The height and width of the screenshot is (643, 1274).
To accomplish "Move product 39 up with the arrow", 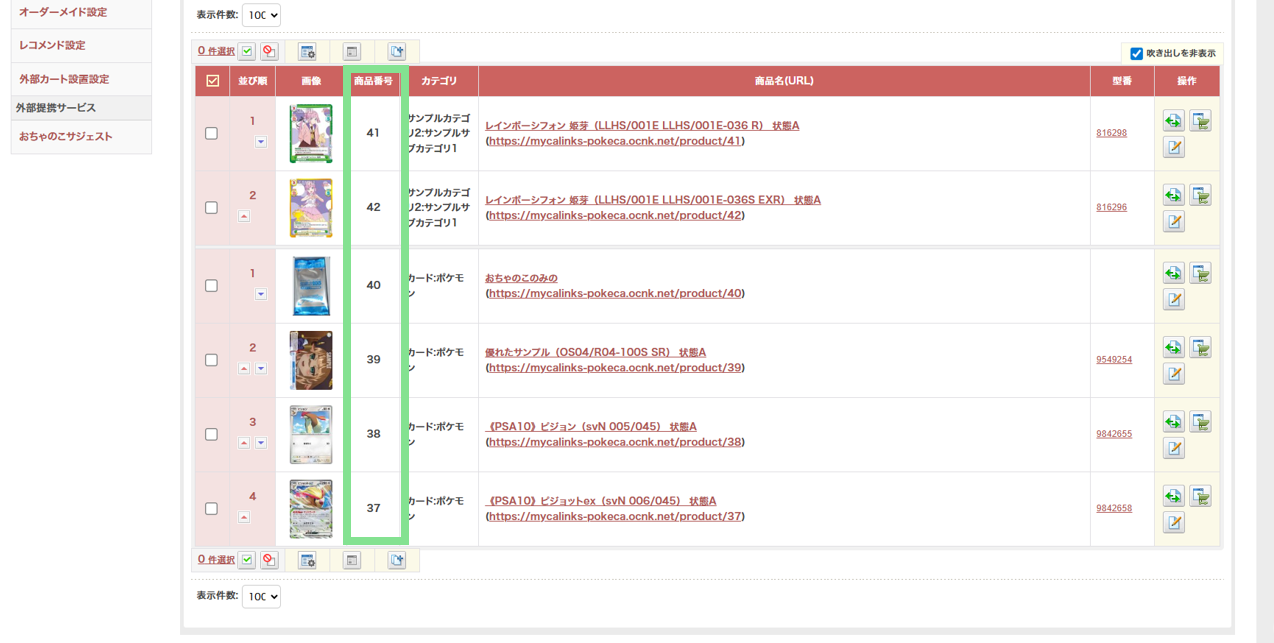I will [x=244, y=368].
